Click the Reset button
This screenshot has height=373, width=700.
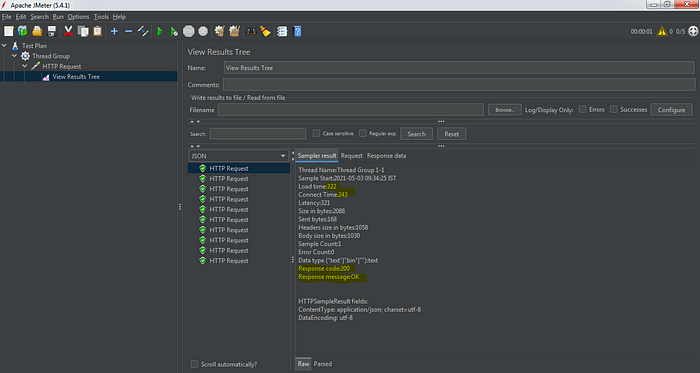[452, 134]
